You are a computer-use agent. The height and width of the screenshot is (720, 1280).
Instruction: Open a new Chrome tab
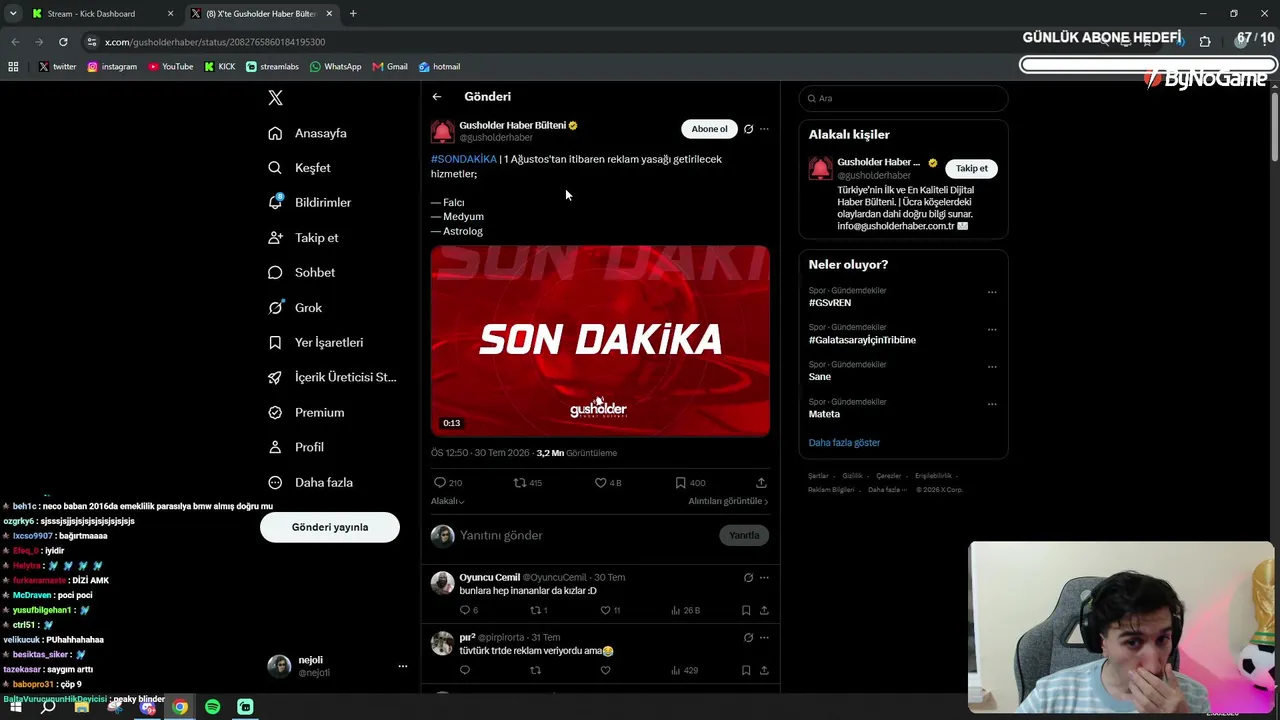(x=353, y=14)
